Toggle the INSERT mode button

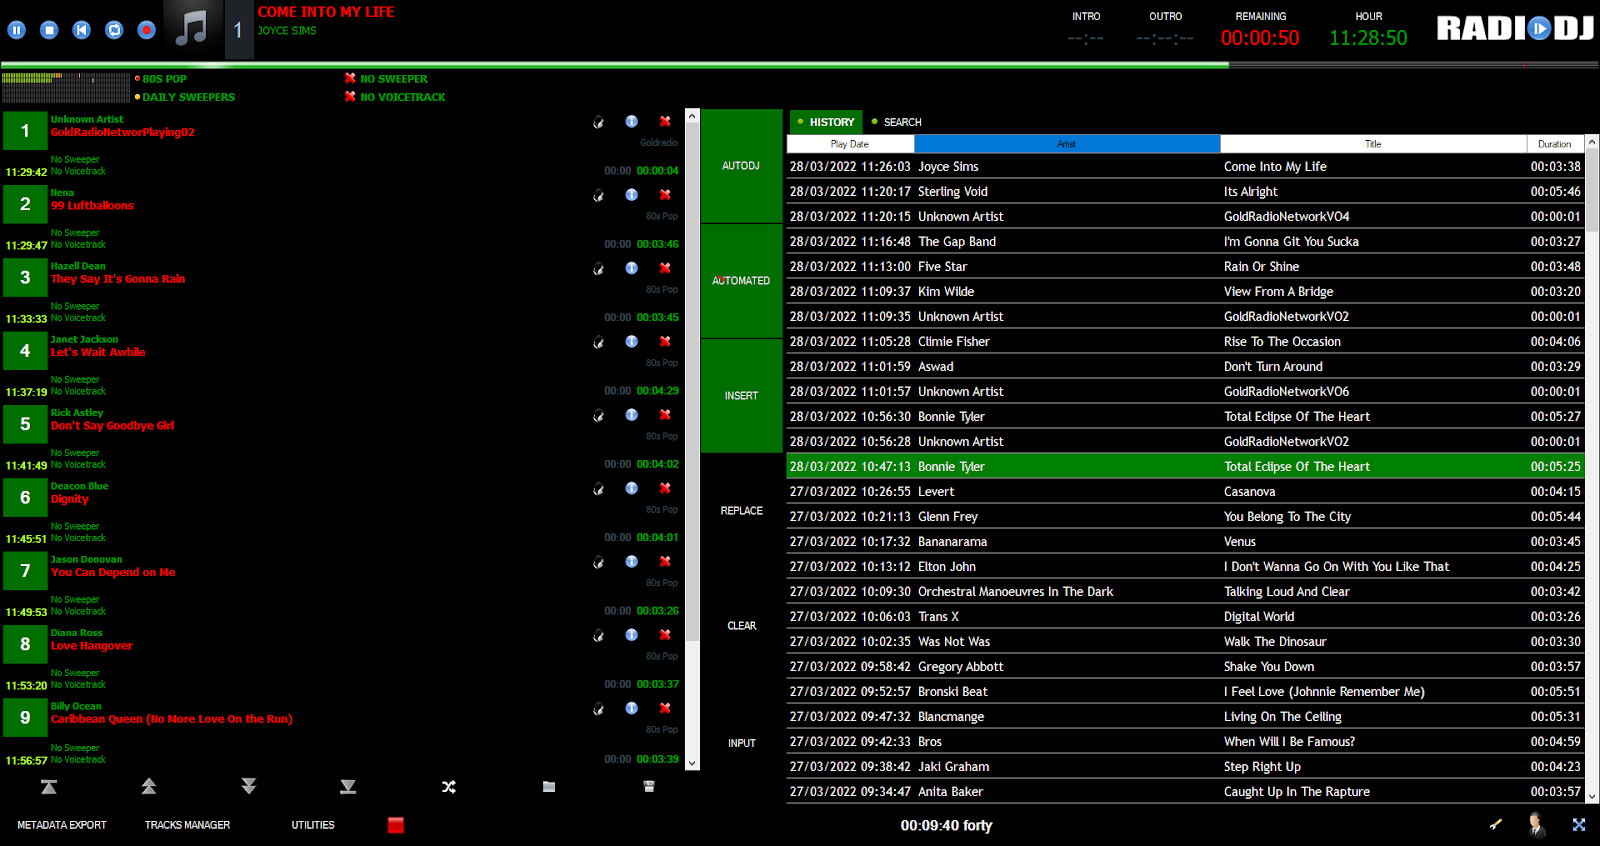(741, 396)
